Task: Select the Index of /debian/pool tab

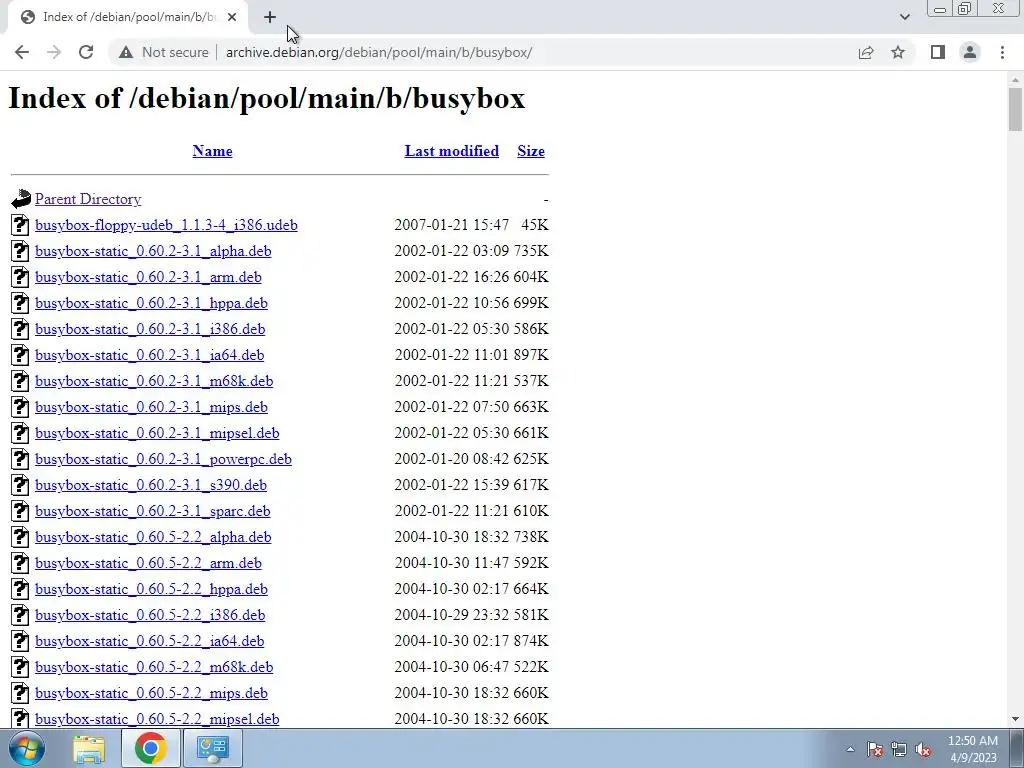Action: coord(127,18)
